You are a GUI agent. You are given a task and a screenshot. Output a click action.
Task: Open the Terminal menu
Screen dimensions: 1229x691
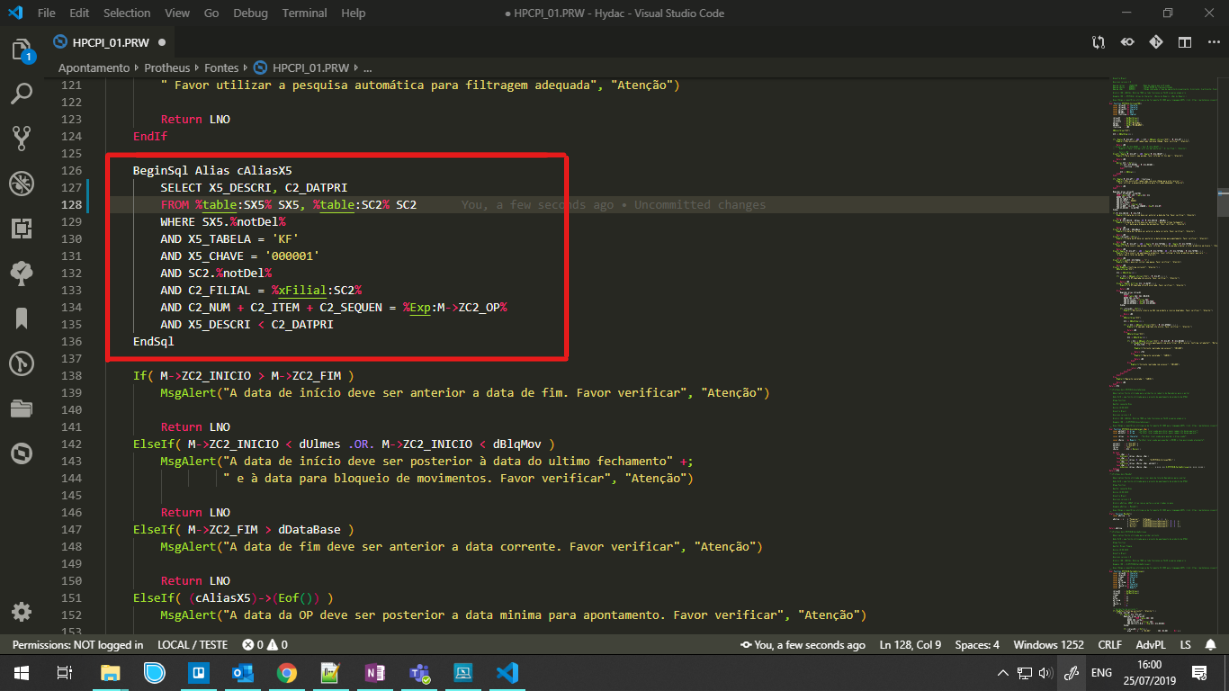point(305,13)
